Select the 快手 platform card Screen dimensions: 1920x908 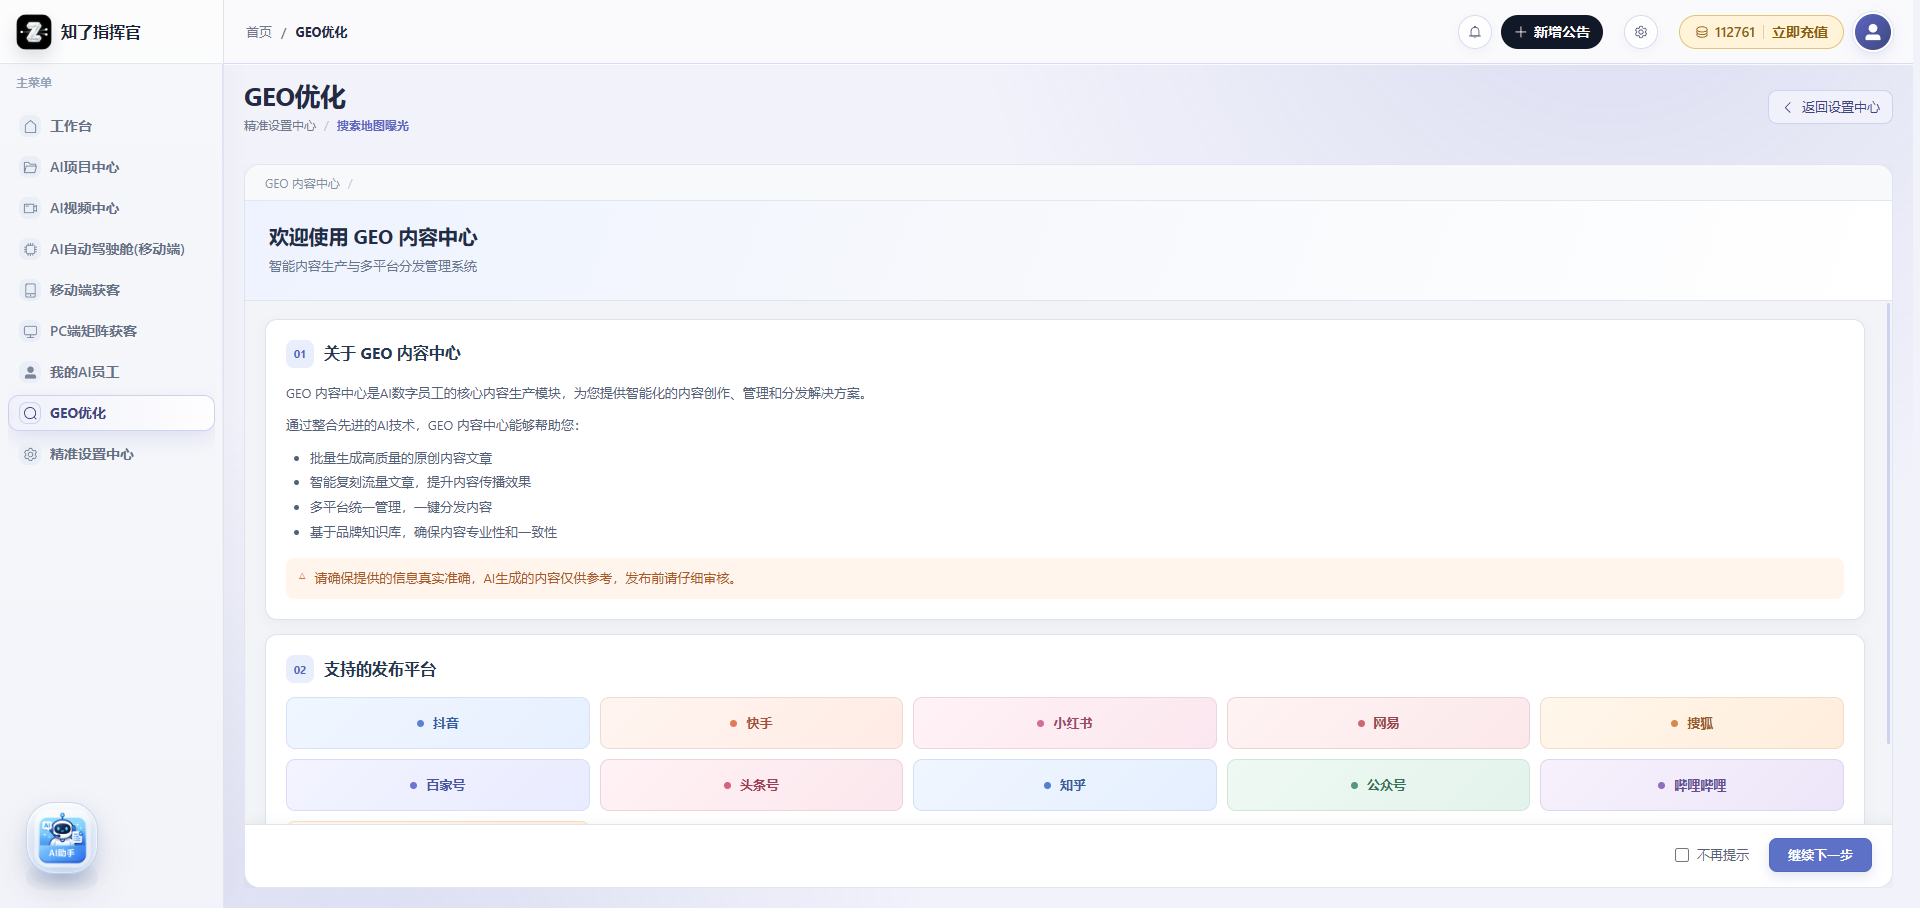pyautogui.click(x=751, y=723)
